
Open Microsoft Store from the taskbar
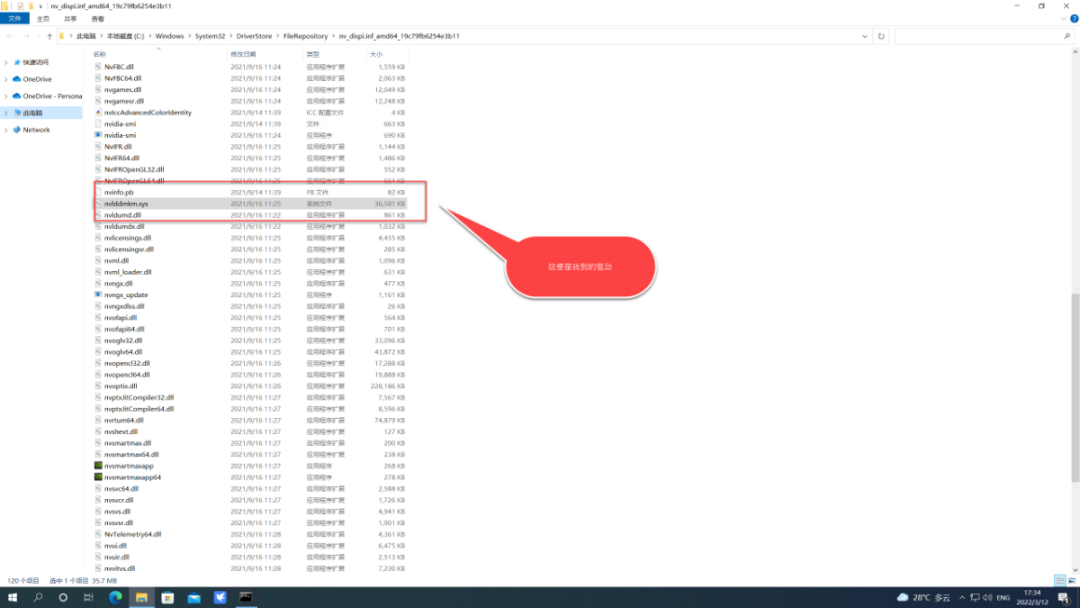167,597
